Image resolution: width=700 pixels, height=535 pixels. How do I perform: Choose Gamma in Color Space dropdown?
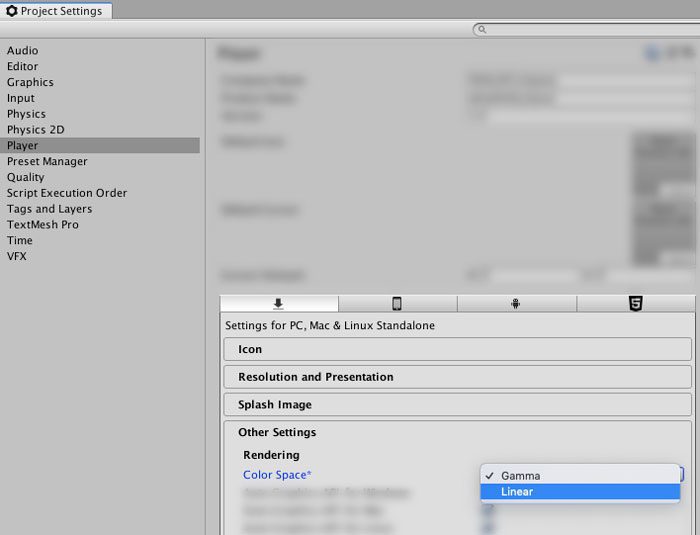[x=580, y=476]
